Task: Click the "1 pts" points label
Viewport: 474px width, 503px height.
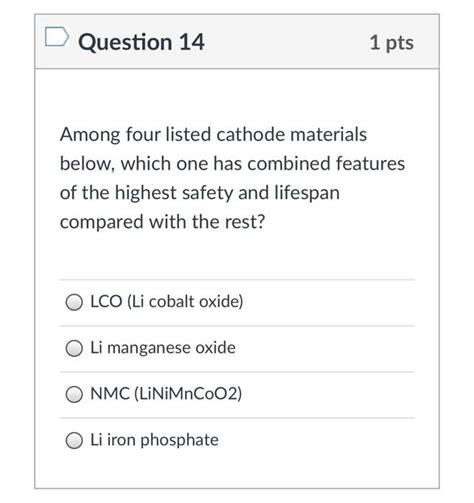Action: tap(392, 43)
